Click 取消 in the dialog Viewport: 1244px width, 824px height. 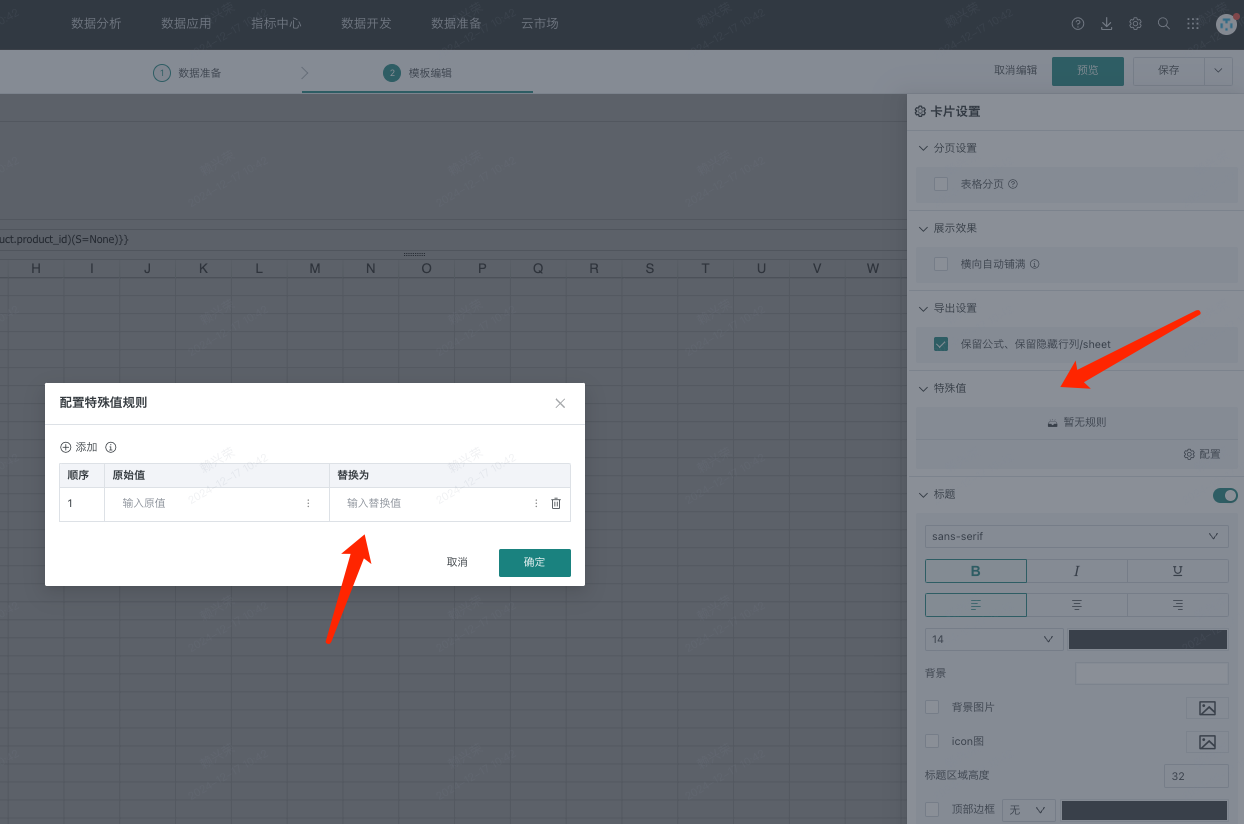(x=457, y=562)
